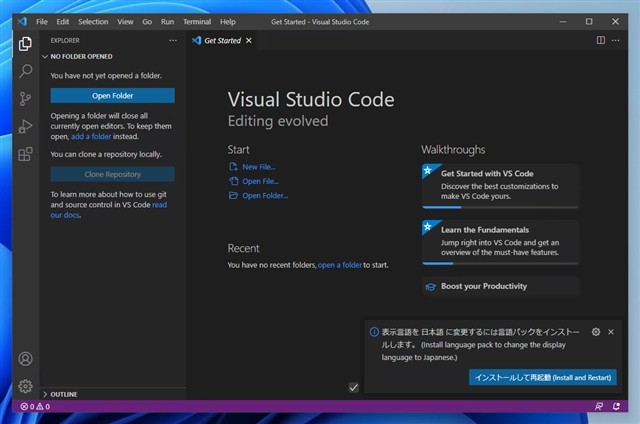Open Explorer views and more actions menu
This screenshot has height=424, width=640.
[x=172, y=41]
